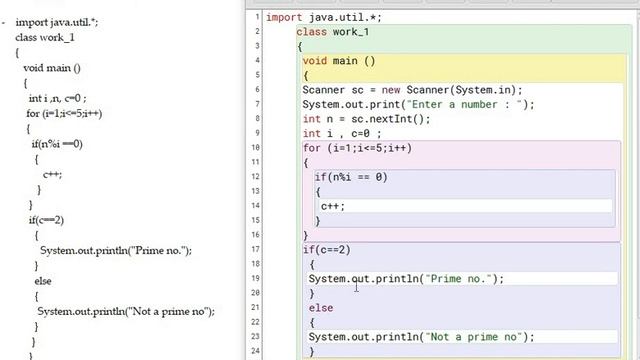Image resolution: width=640 pixels, height=360 pixels.
Task: Click 'class work_1' in the code editor
Action: click(x=333, y=32)
